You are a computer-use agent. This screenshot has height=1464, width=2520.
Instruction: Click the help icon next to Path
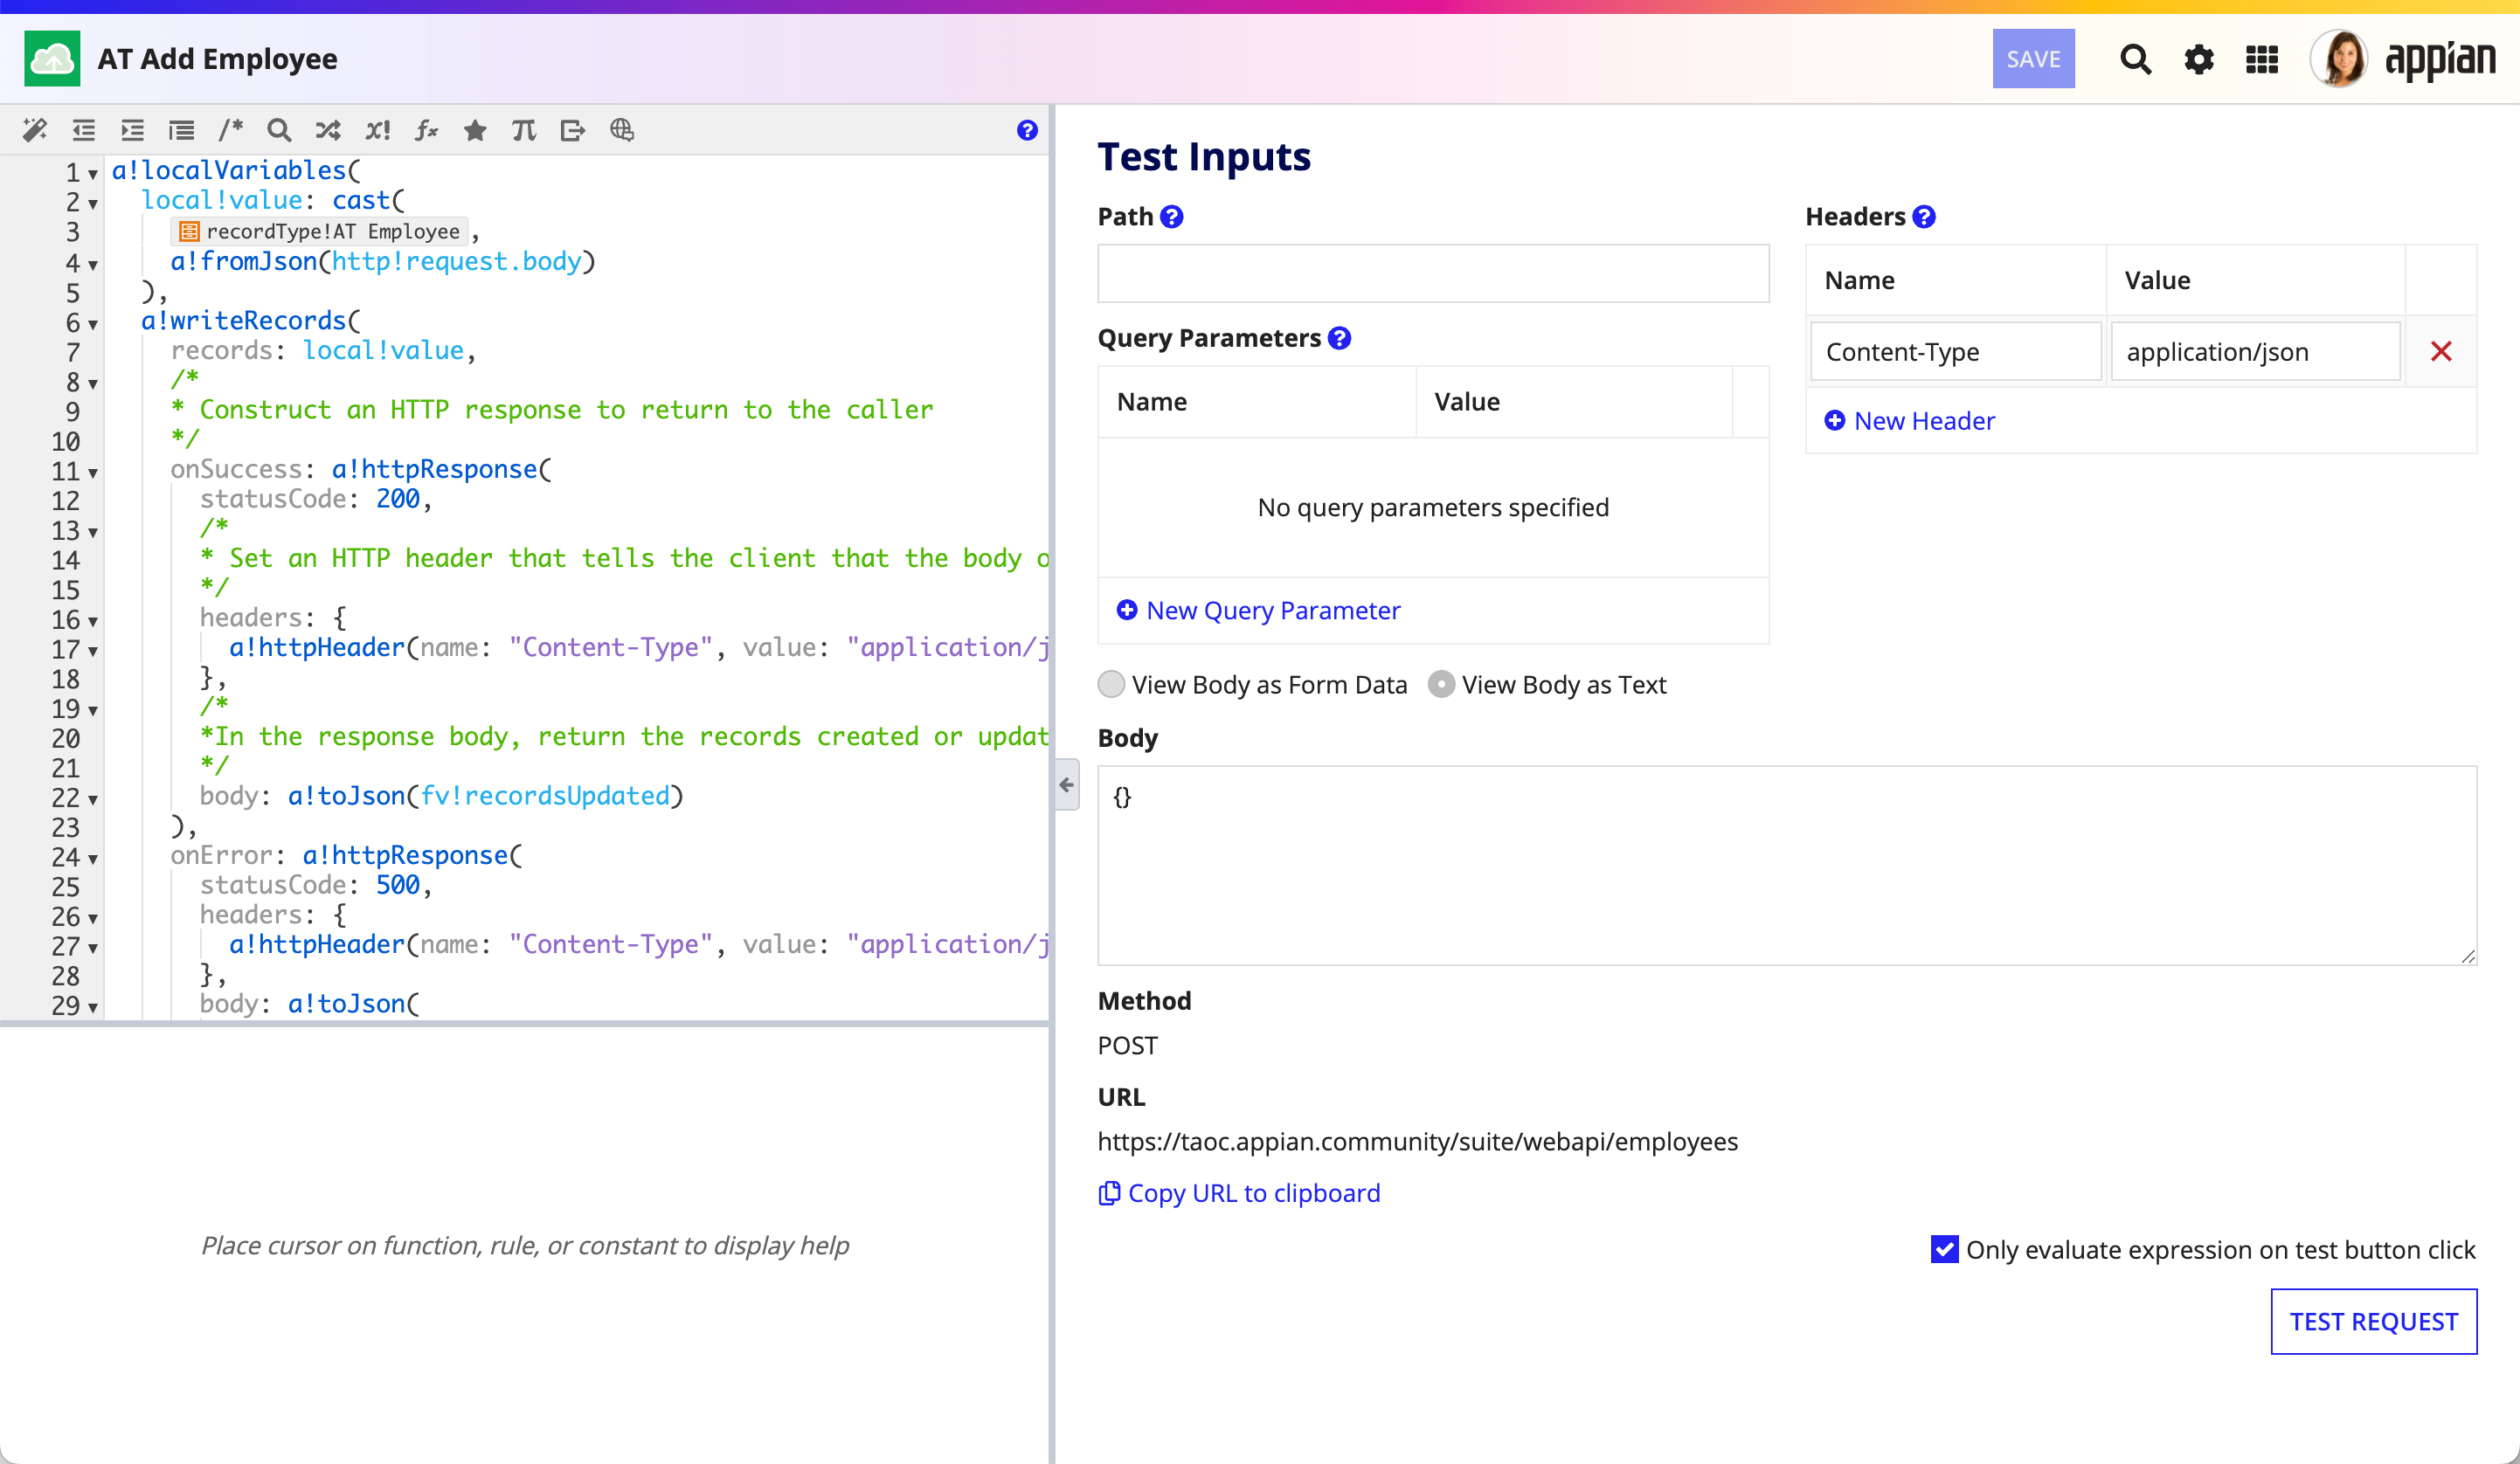1172,217
